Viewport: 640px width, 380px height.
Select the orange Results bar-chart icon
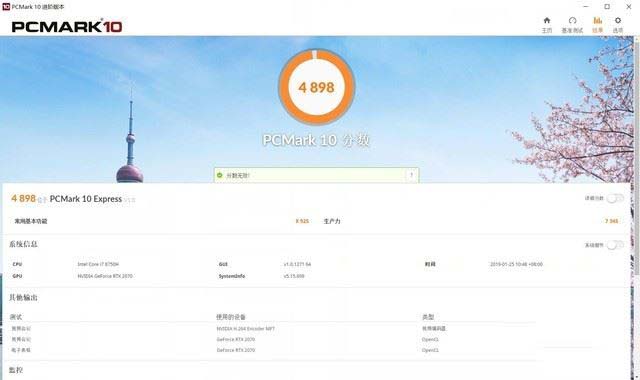click(x=598, y=20)
